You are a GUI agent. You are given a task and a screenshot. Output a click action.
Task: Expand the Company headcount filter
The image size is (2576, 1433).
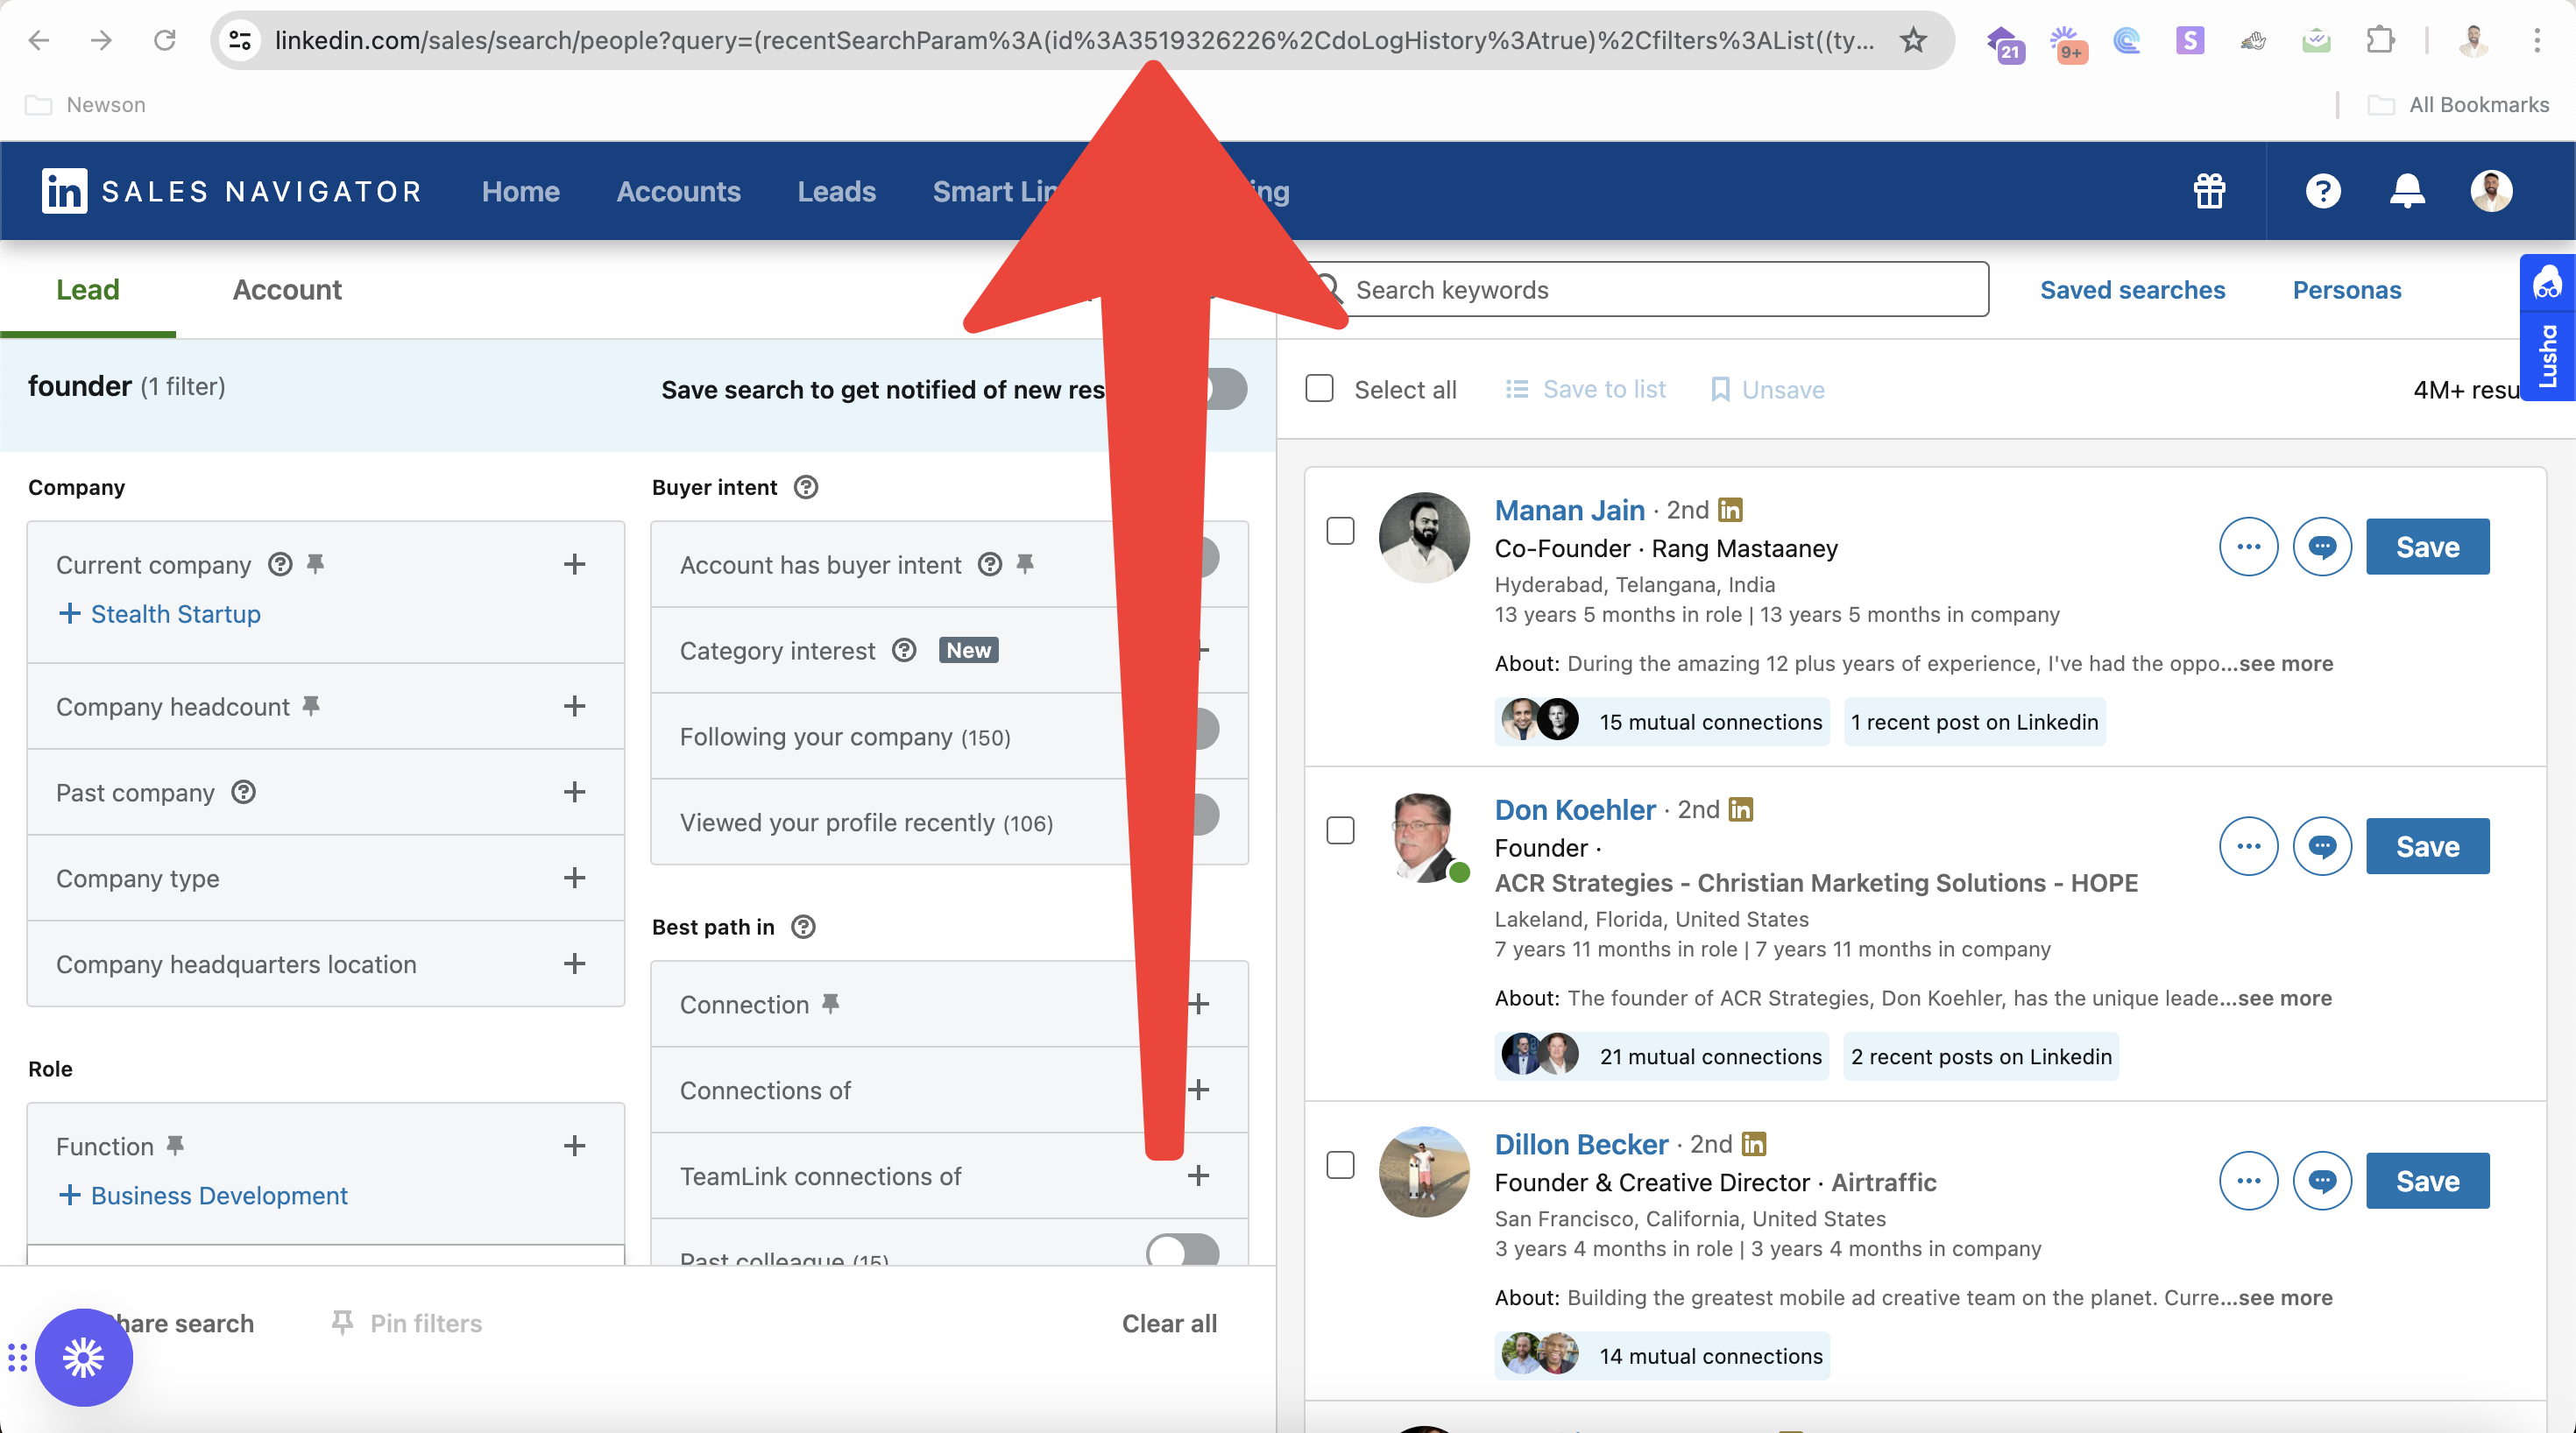coord(574,707)
